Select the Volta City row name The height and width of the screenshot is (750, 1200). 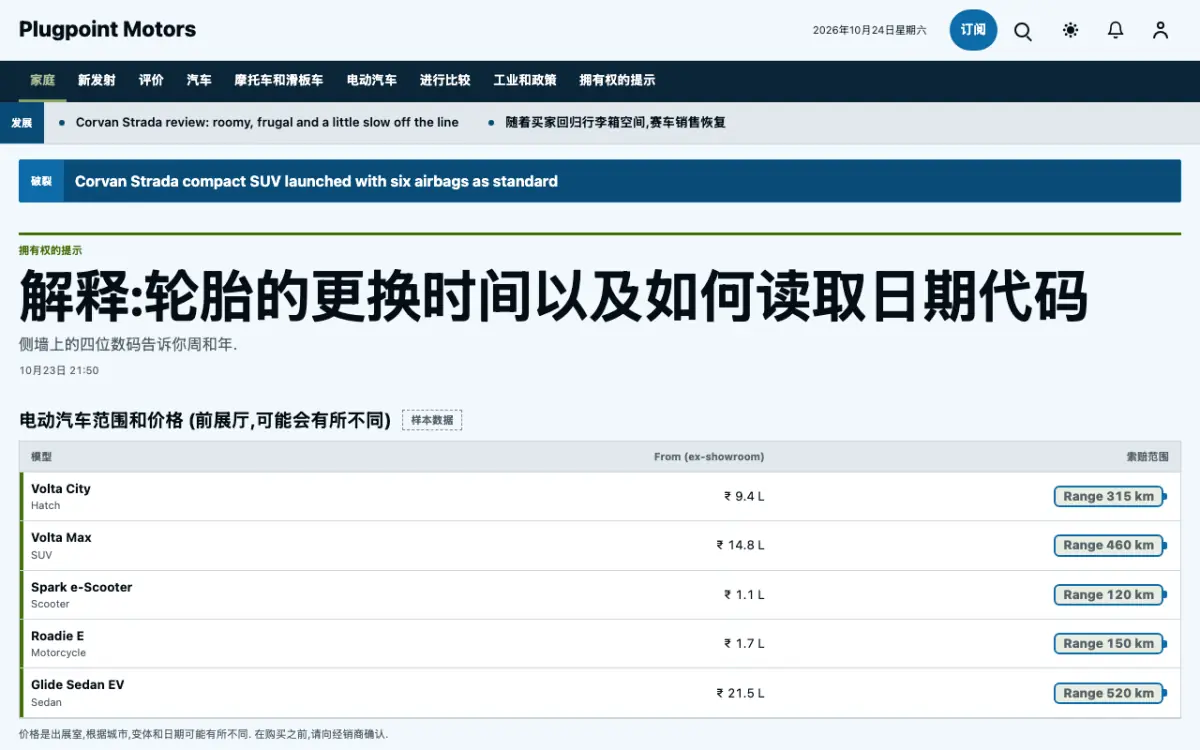(x=61, y=489)
